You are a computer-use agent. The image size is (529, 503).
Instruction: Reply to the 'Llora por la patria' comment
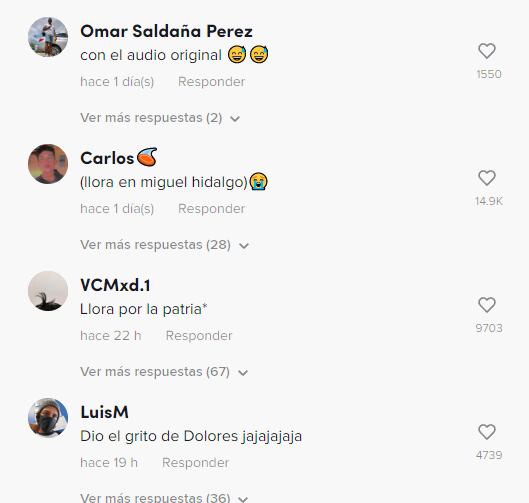tap(199, 336)
